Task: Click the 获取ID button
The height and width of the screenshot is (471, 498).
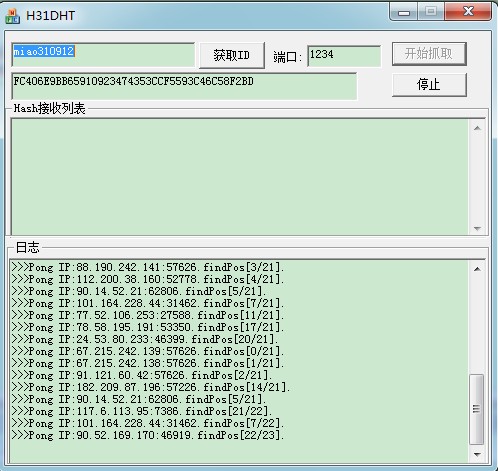Action: [232, 55]
